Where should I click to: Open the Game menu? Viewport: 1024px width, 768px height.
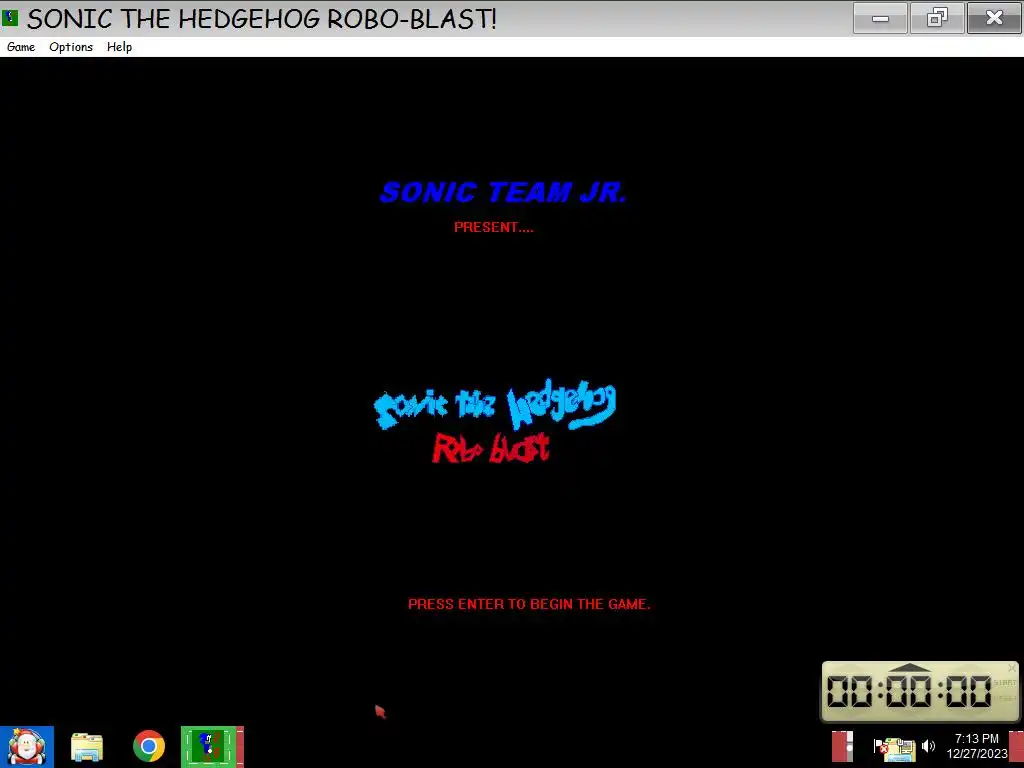(21, 47)
